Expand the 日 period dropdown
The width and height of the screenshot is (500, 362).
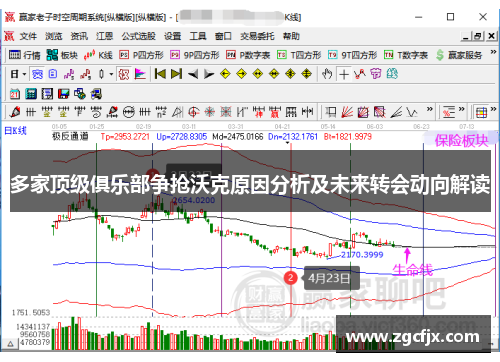point(24,74)
